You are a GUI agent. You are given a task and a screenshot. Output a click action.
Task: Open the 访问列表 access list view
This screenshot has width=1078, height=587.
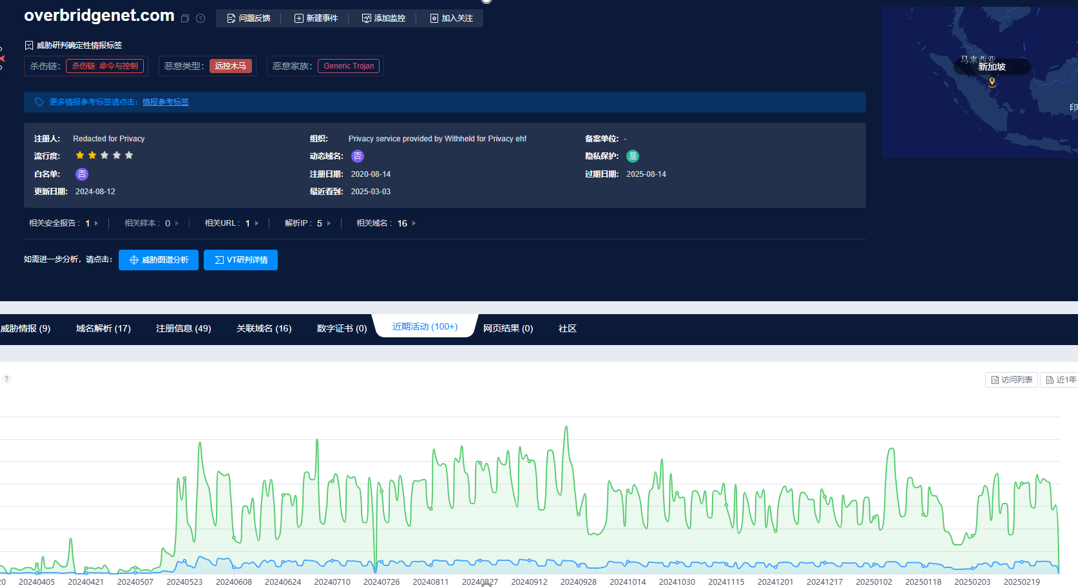(x=1011, y=380)
